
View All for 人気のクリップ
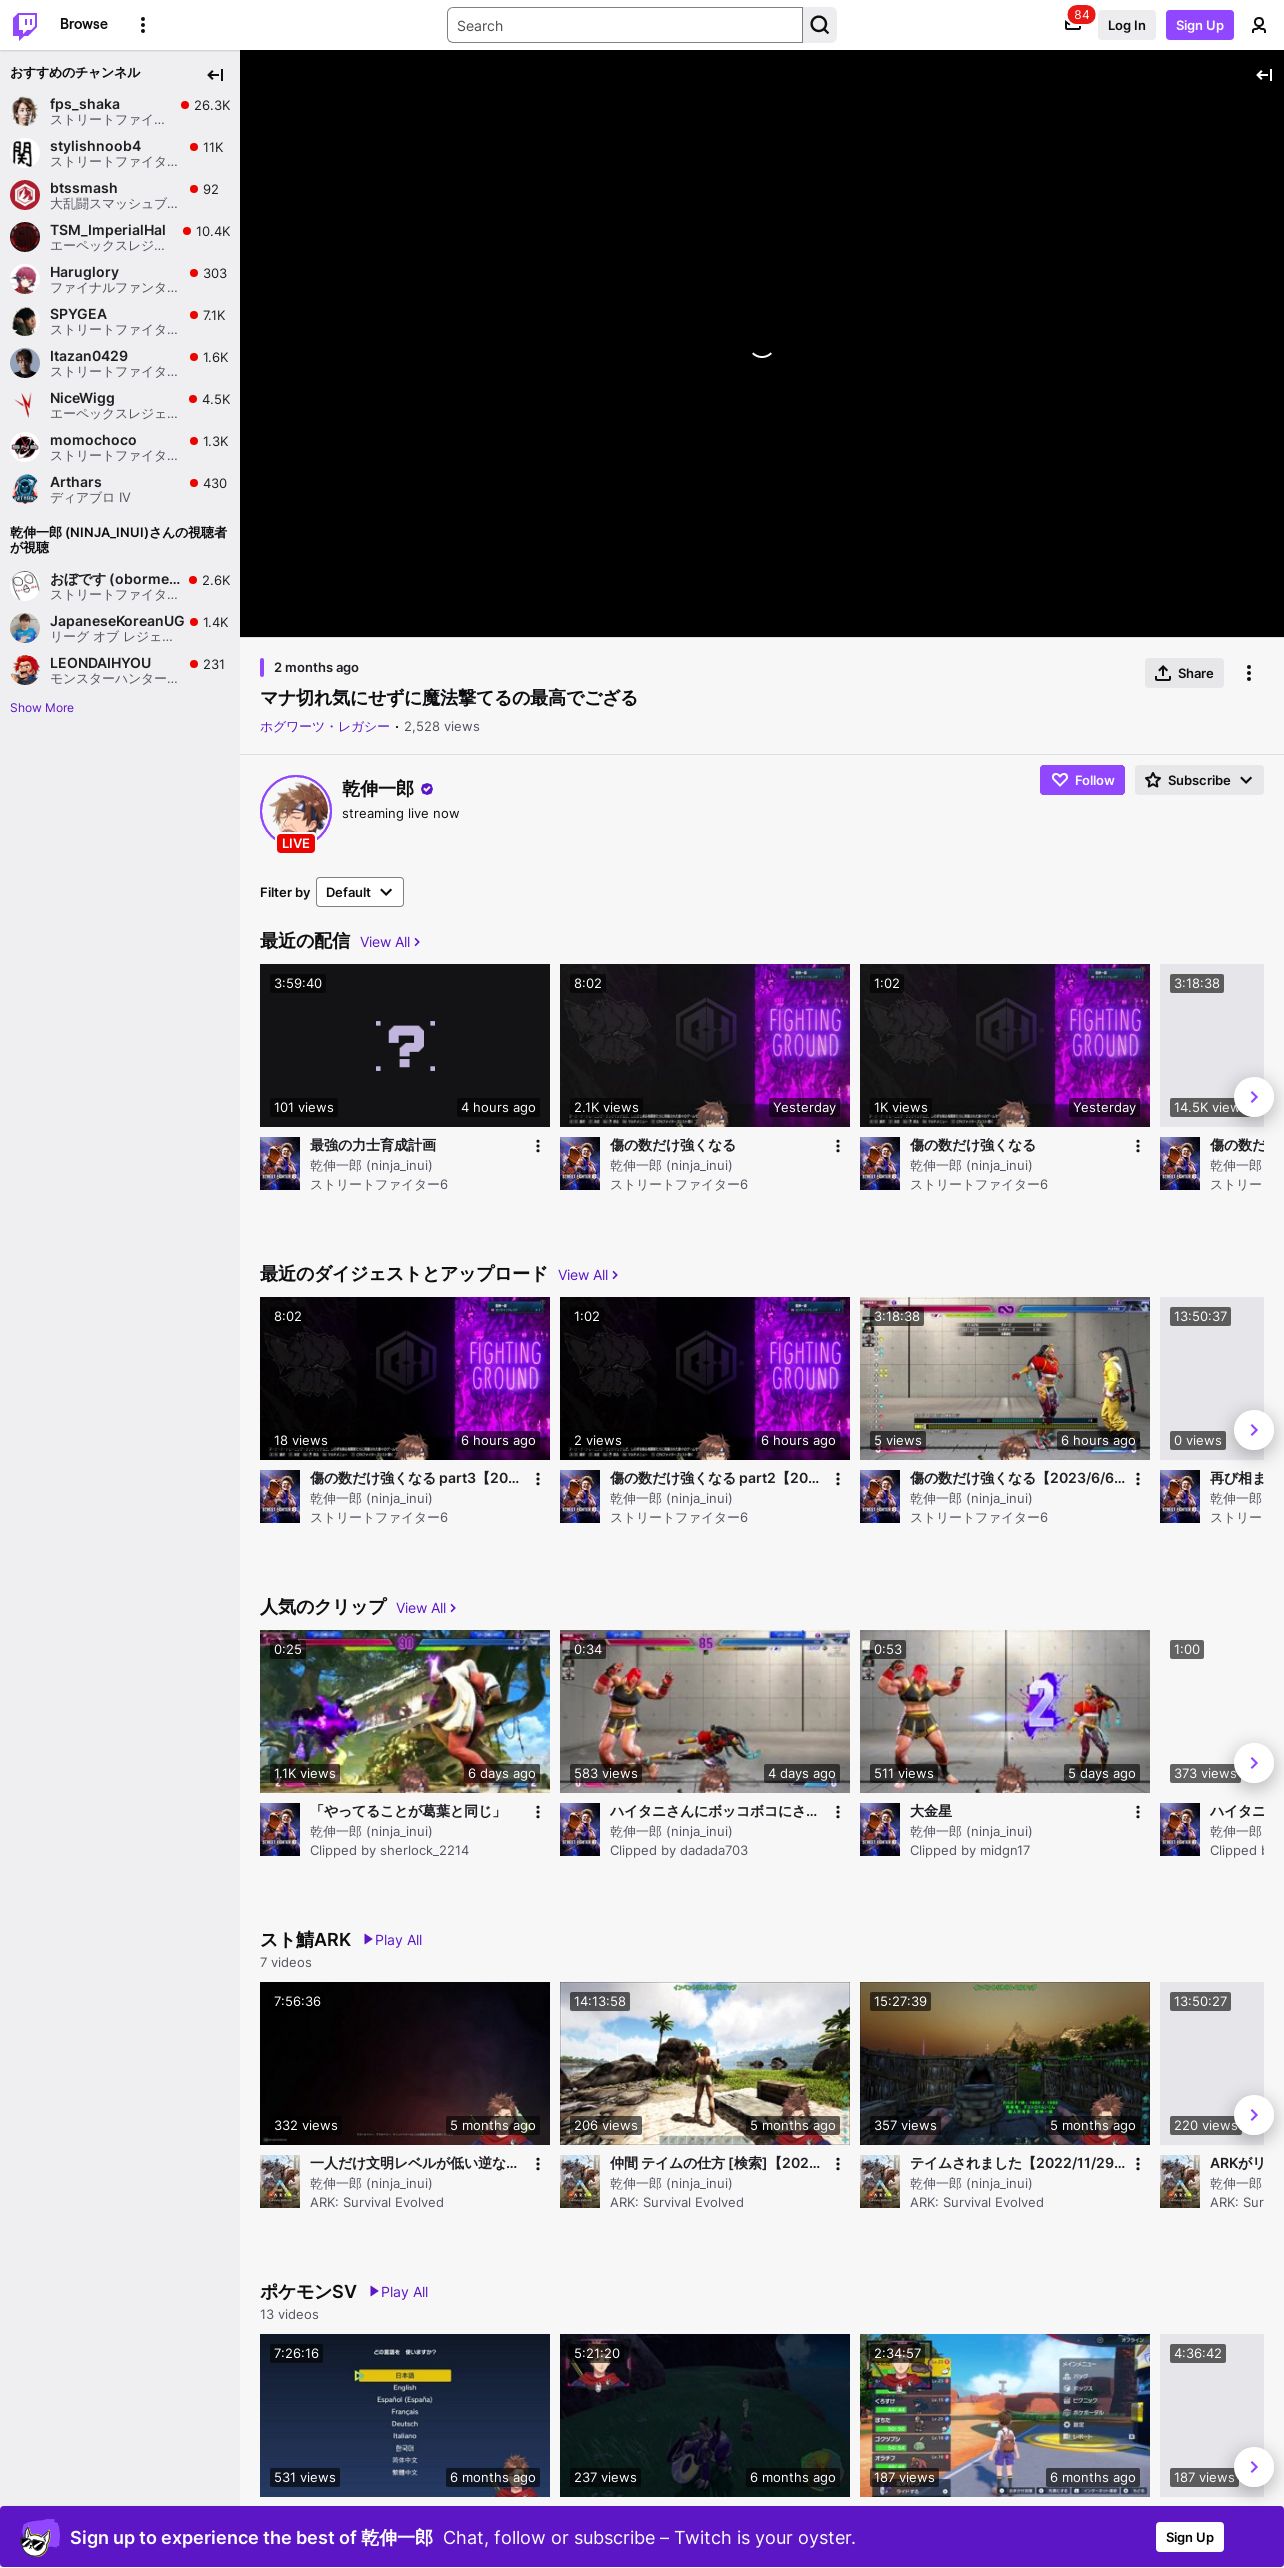pyautogui.click(x=426, y=1608)
